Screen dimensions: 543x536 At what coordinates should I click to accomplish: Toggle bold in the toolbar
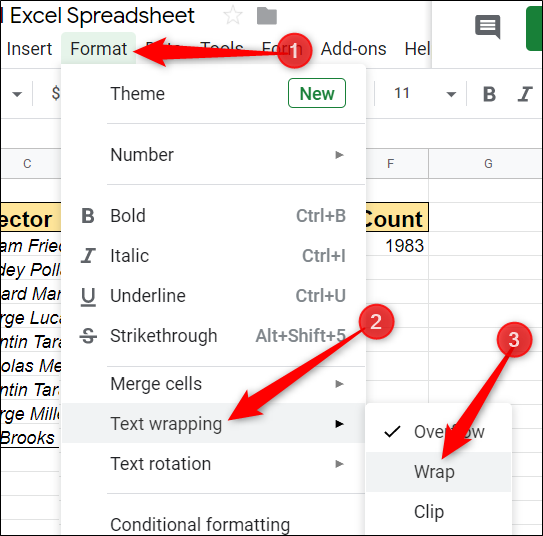click(x=489, y=94)
